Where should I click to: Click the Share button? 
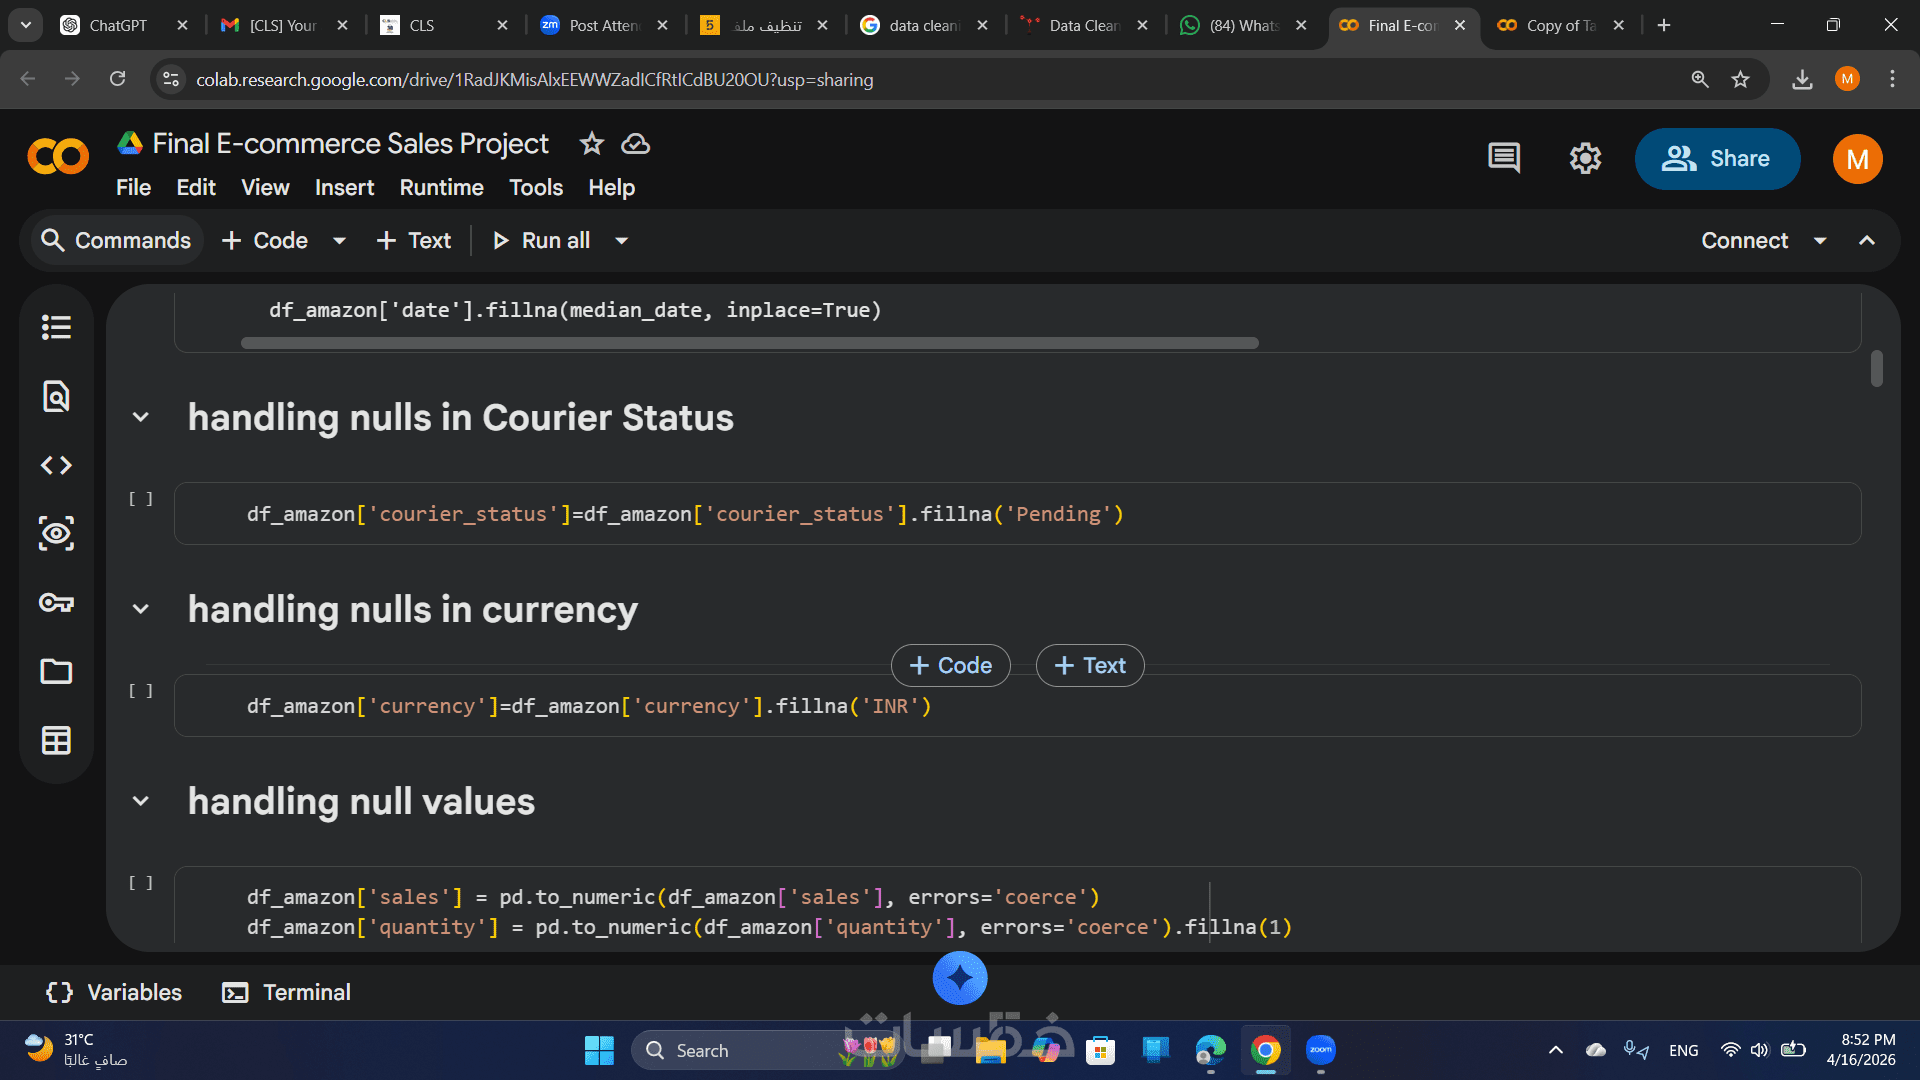coord(1717,159)
